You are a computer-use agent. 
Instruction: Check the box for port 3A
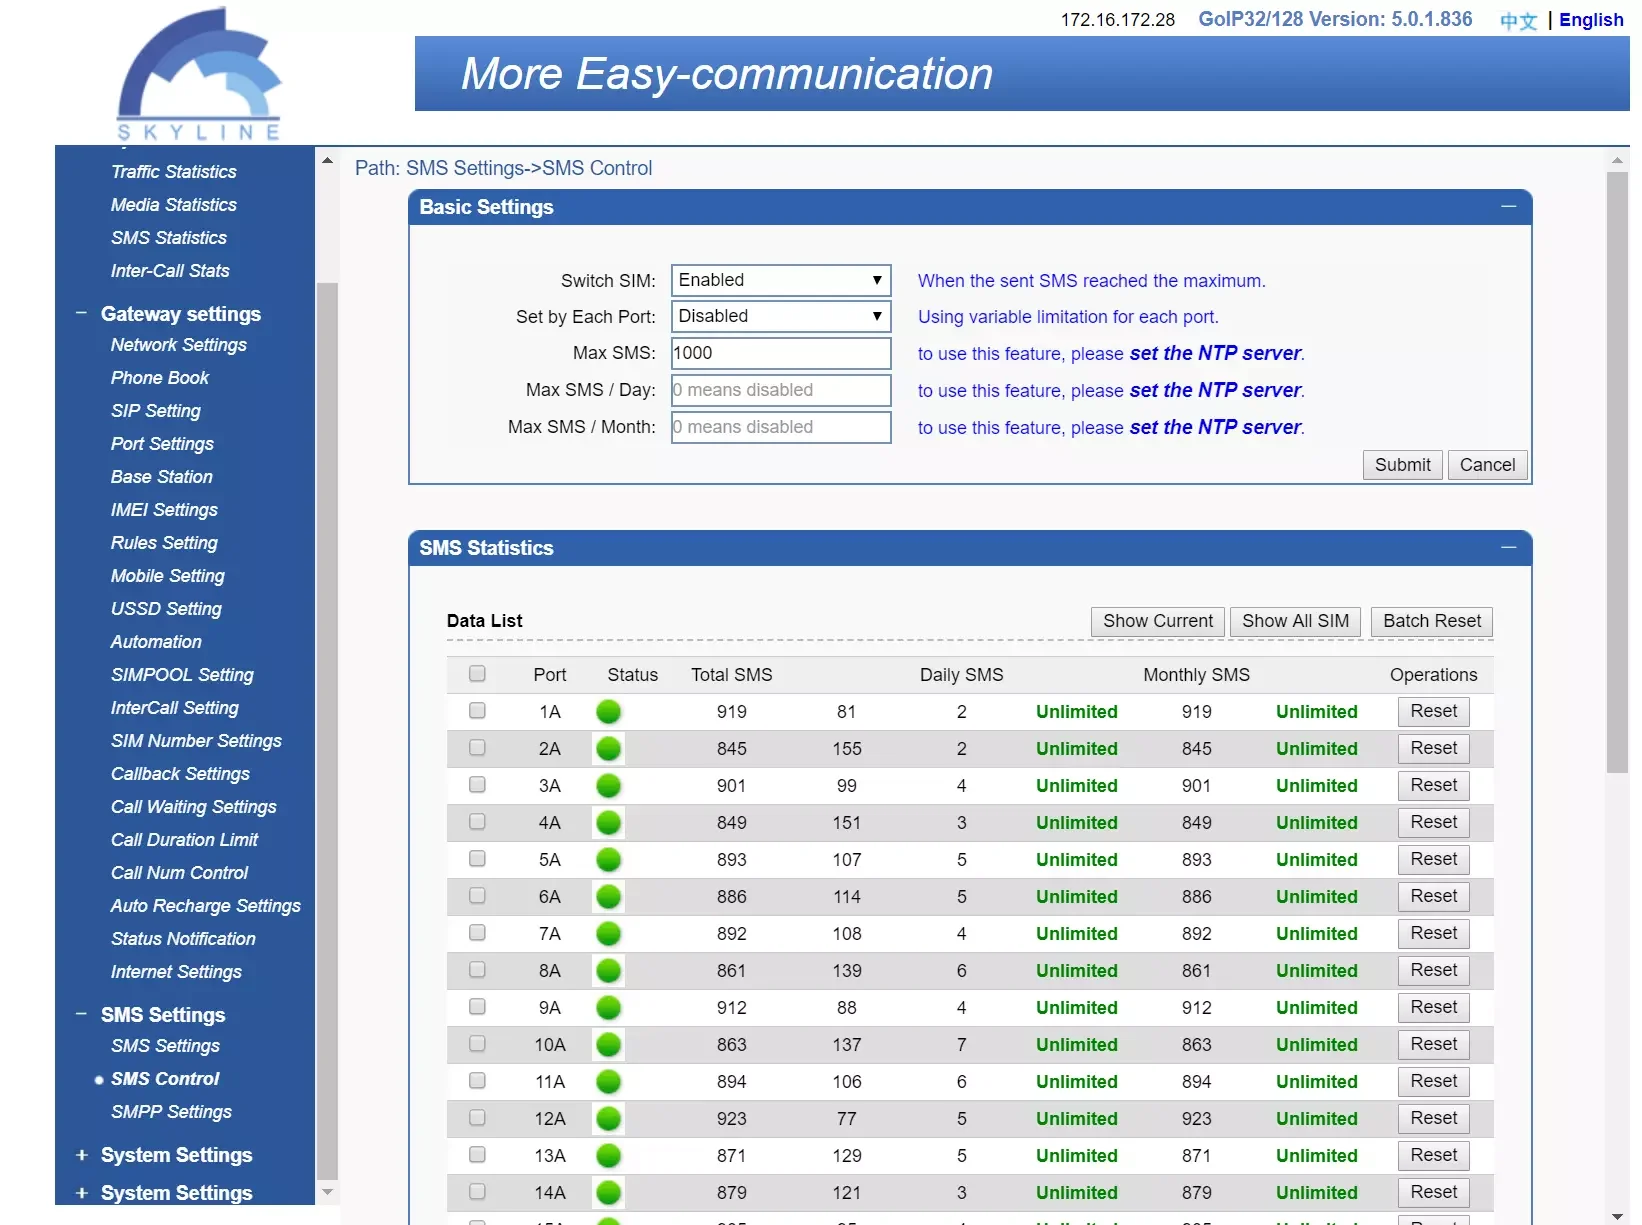[x=477, y=785]
